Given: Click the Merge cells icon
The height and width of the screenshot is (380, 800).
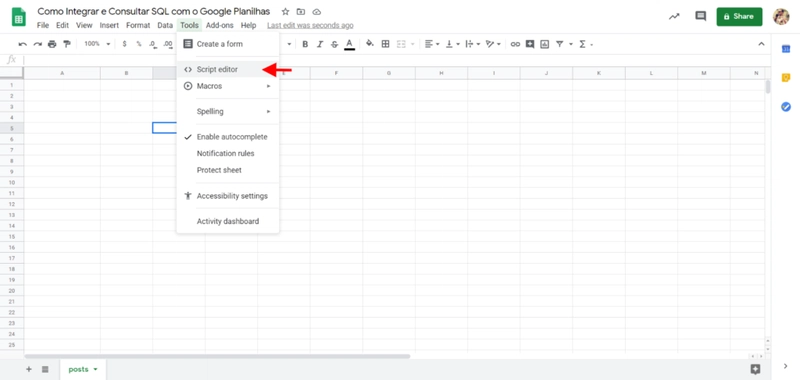Looking at the screenshot, I should coord(401,44).
